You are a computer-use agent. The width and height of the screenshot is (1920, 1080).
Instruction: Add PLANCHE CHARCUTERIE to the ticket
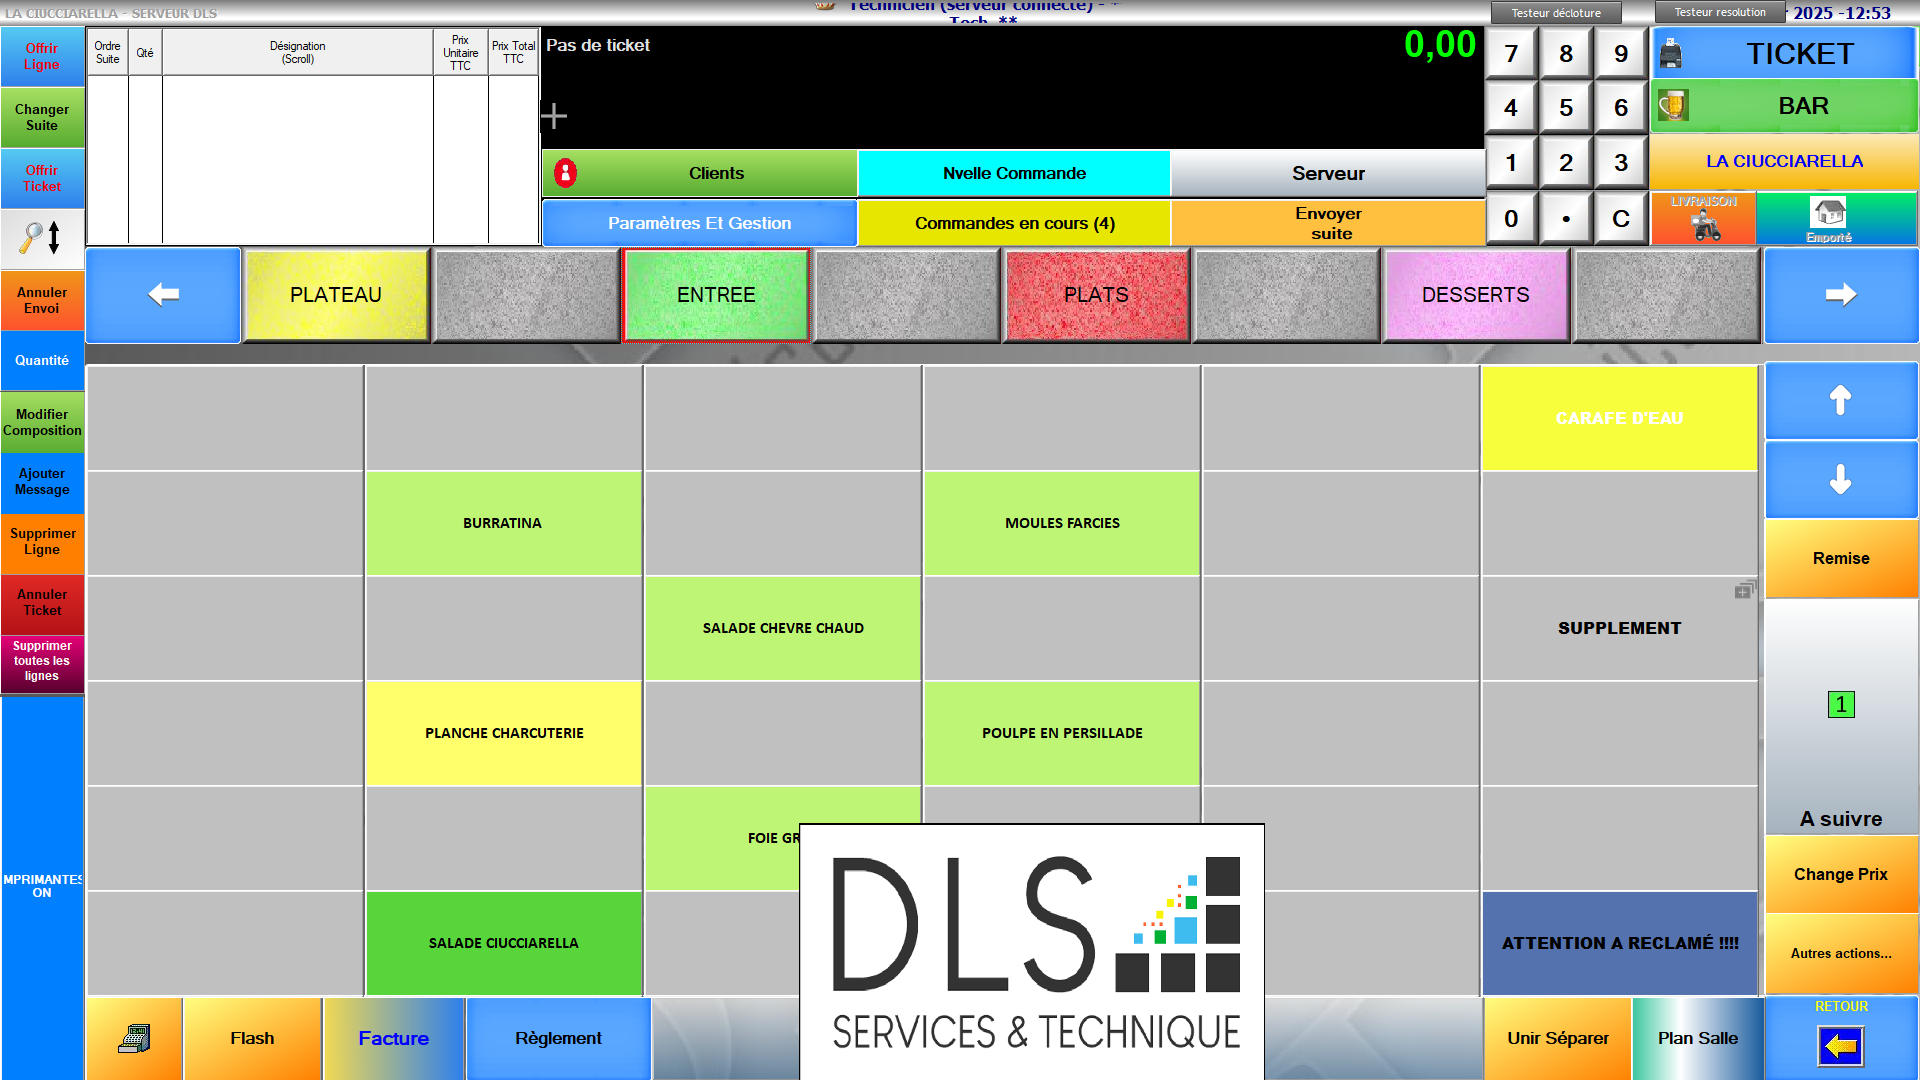click(503, 733)
